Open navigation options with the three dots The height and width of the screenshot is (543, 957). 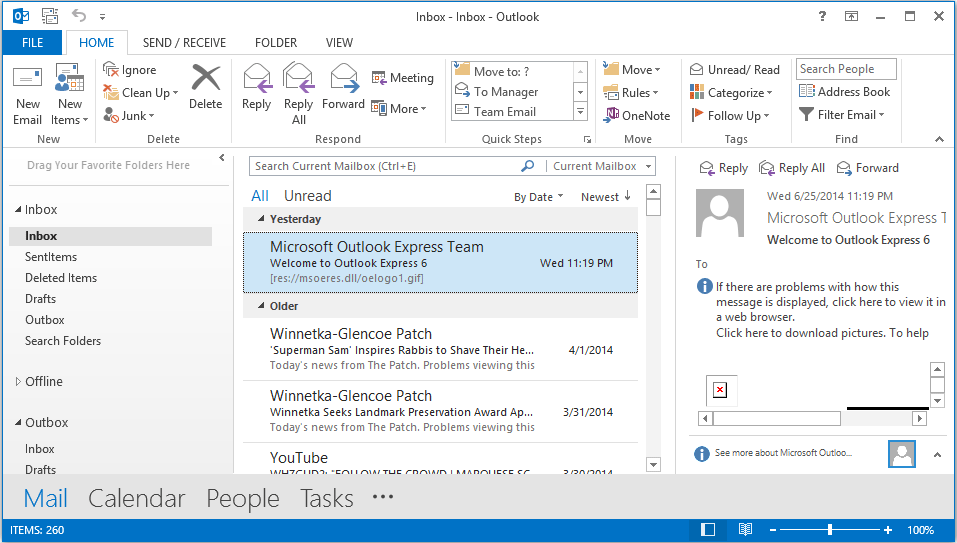click(383, 496)
